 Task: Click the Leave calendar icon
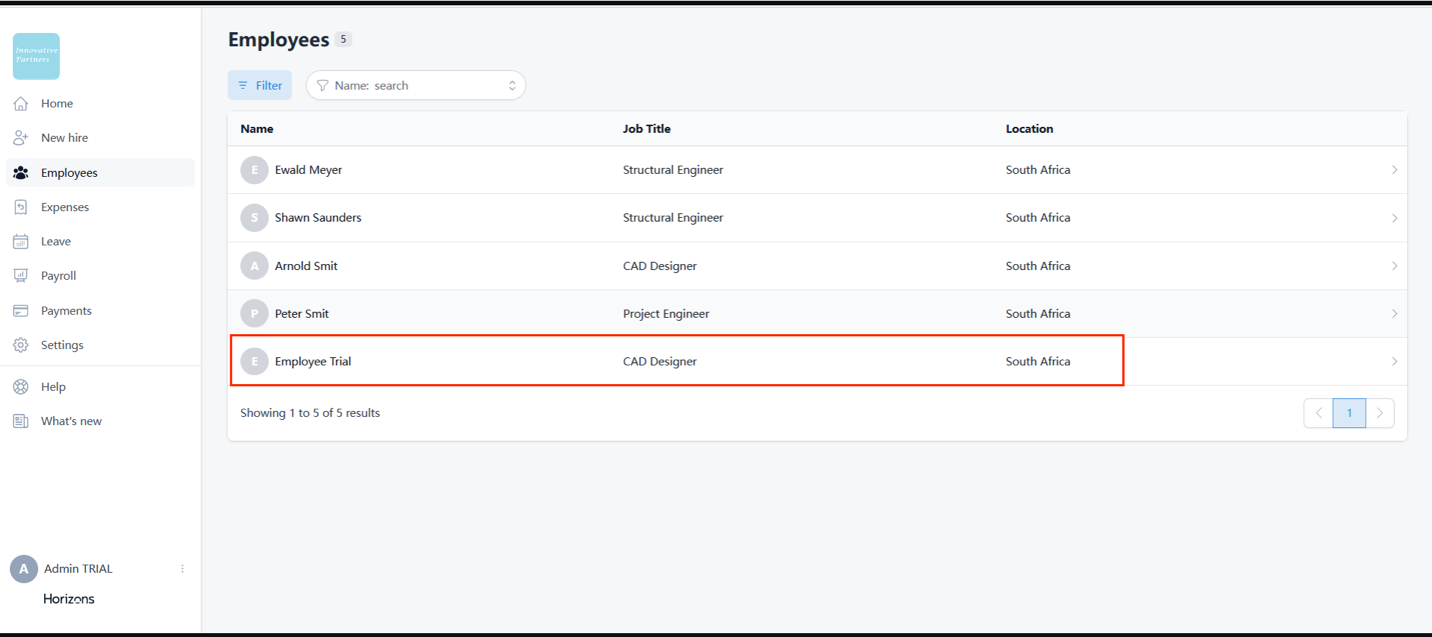[20, 242]
